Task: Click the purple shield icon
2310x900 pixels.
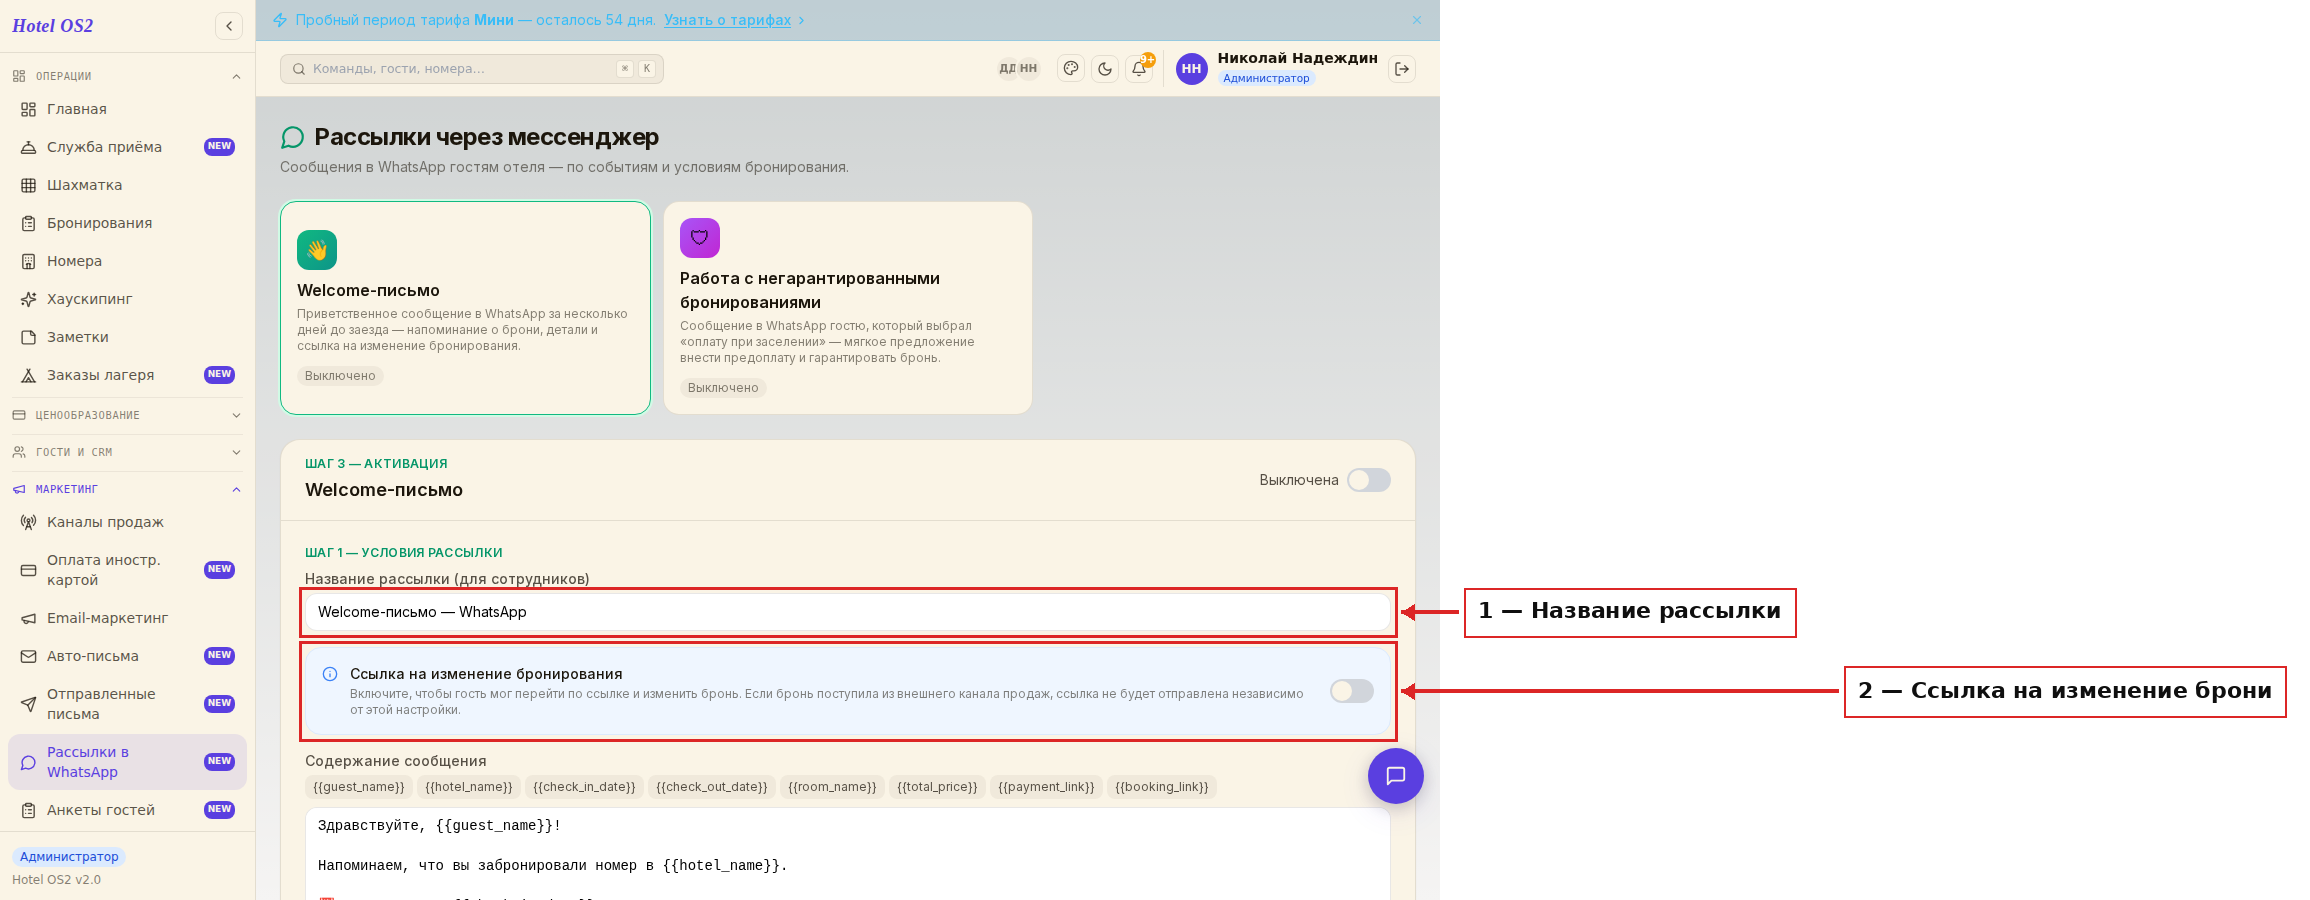Action: [700, 238]
